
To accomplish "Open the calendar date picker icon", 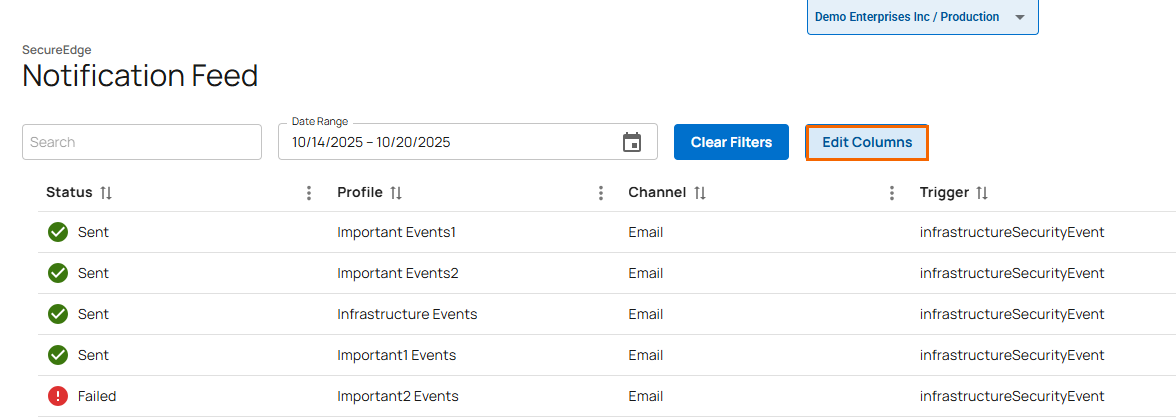I will [632, 142].
